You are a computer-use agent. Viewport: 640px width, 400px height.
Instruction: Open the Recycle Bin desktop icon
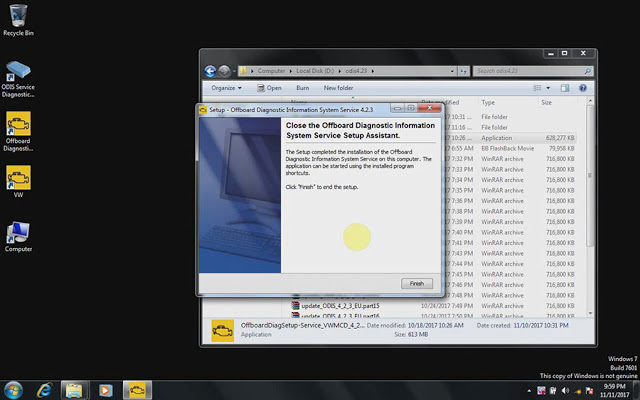18,20
